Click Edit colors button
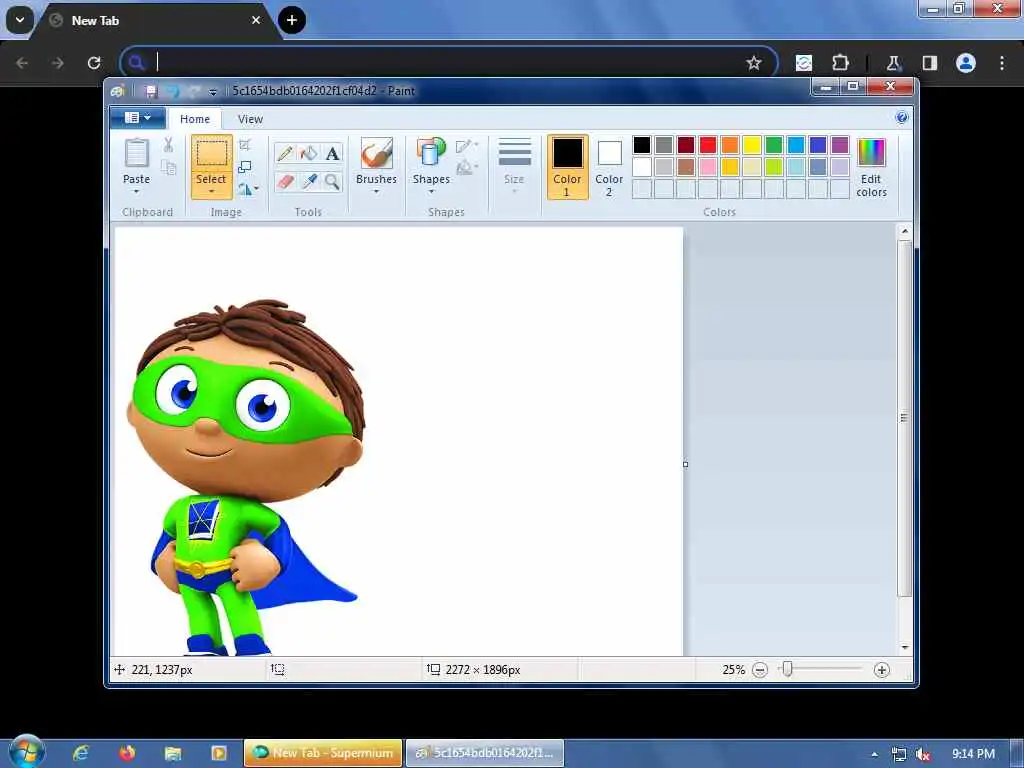Screen dimensions: 1024x768 click(x=871, y=167)
